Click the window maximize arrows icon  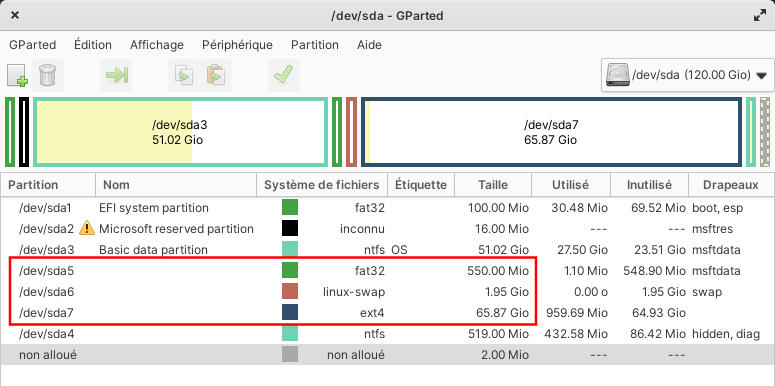coord(760,15)
